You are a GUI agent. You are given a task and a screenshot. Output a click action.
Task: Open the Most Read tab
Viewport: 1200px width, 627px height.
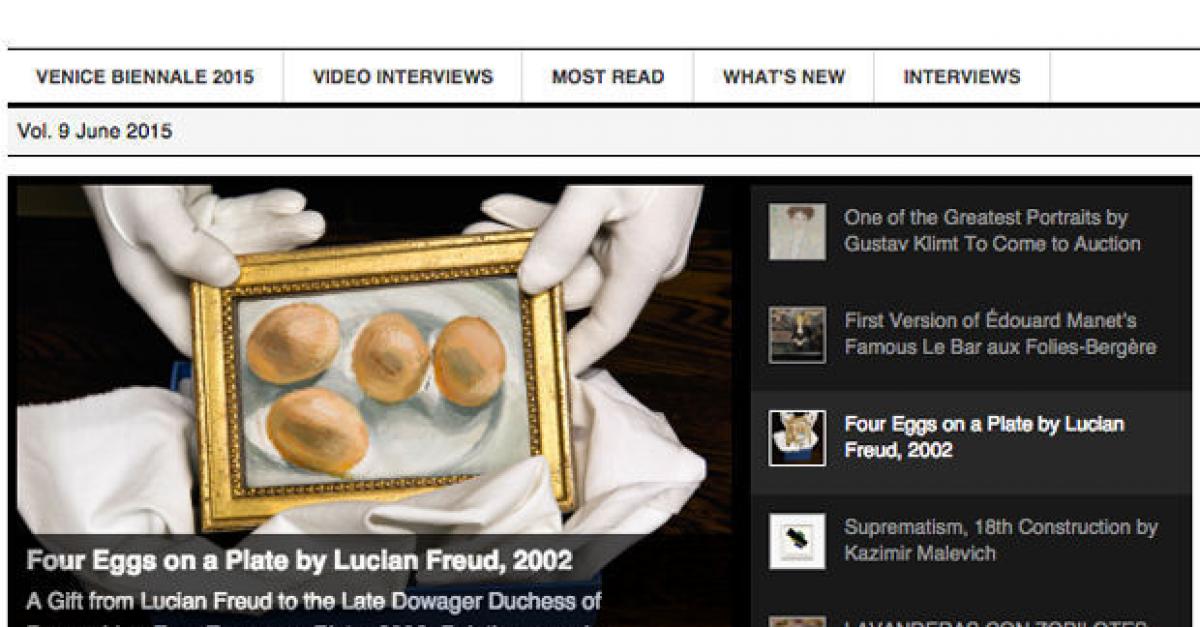tap(608, 77)
